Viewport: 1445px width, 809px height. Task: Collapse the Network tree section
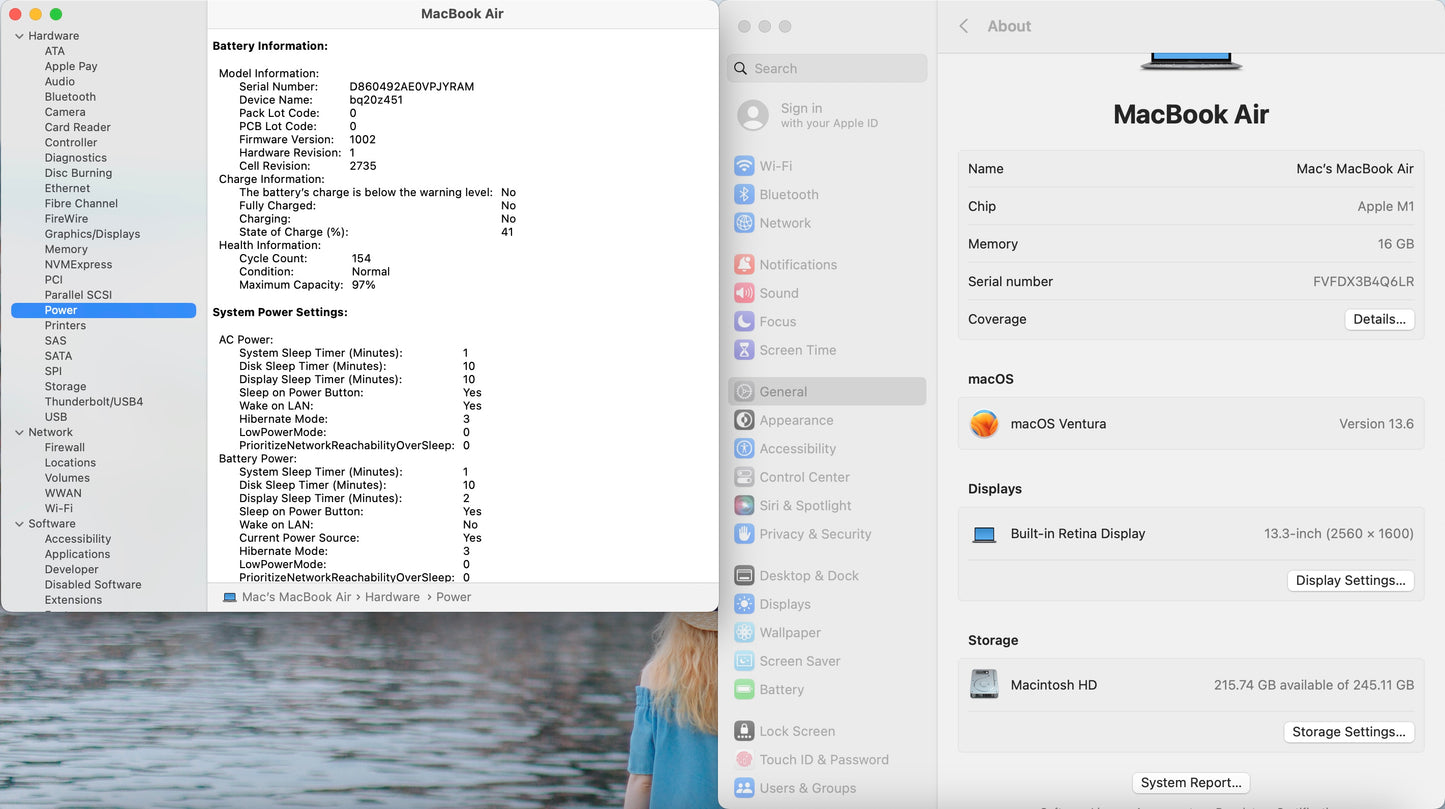tap(19, 432)
